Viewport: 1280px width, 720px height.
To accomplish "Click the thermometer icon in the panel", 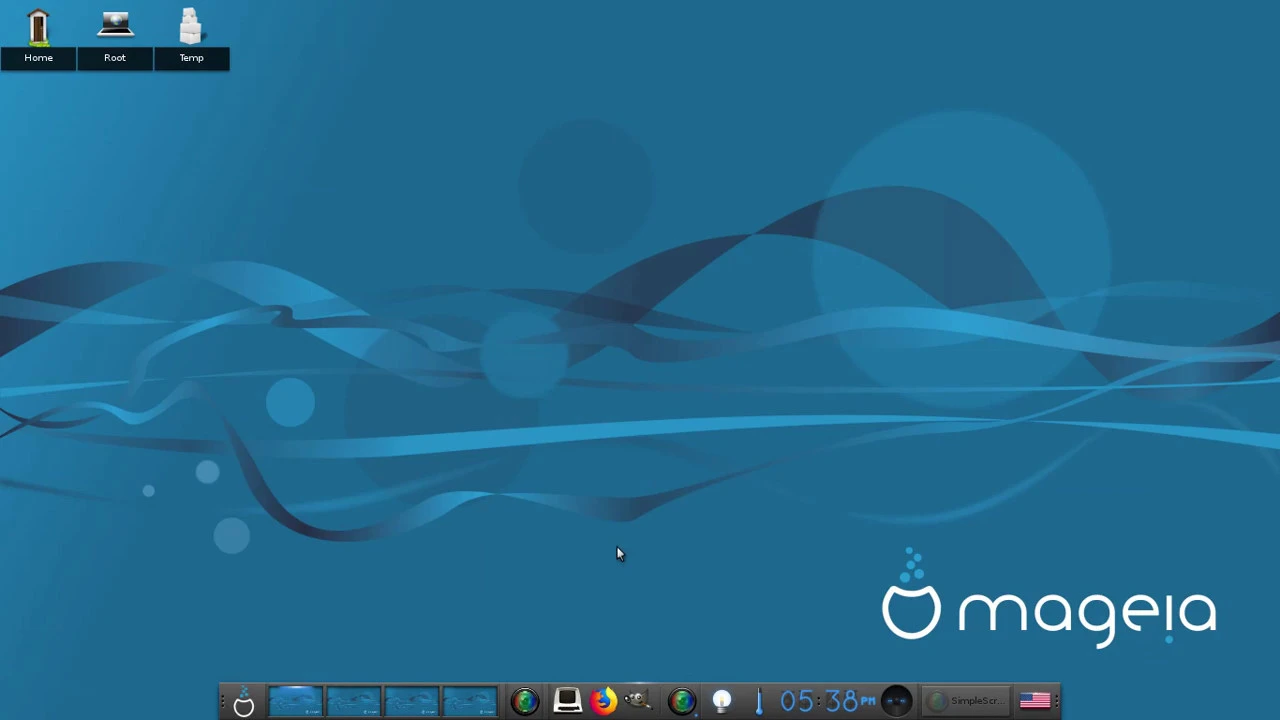I will pyautogui.click(x=759, y=702).
